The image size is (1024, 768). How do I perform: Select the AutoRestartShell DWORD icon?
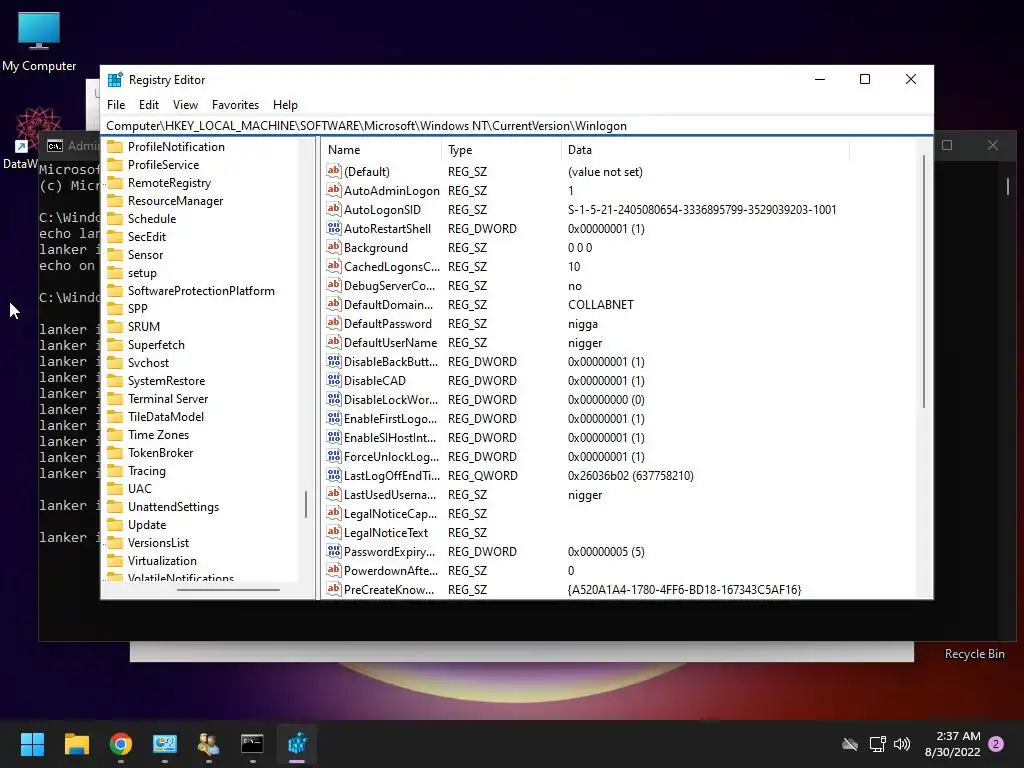[x=334, y=228]
